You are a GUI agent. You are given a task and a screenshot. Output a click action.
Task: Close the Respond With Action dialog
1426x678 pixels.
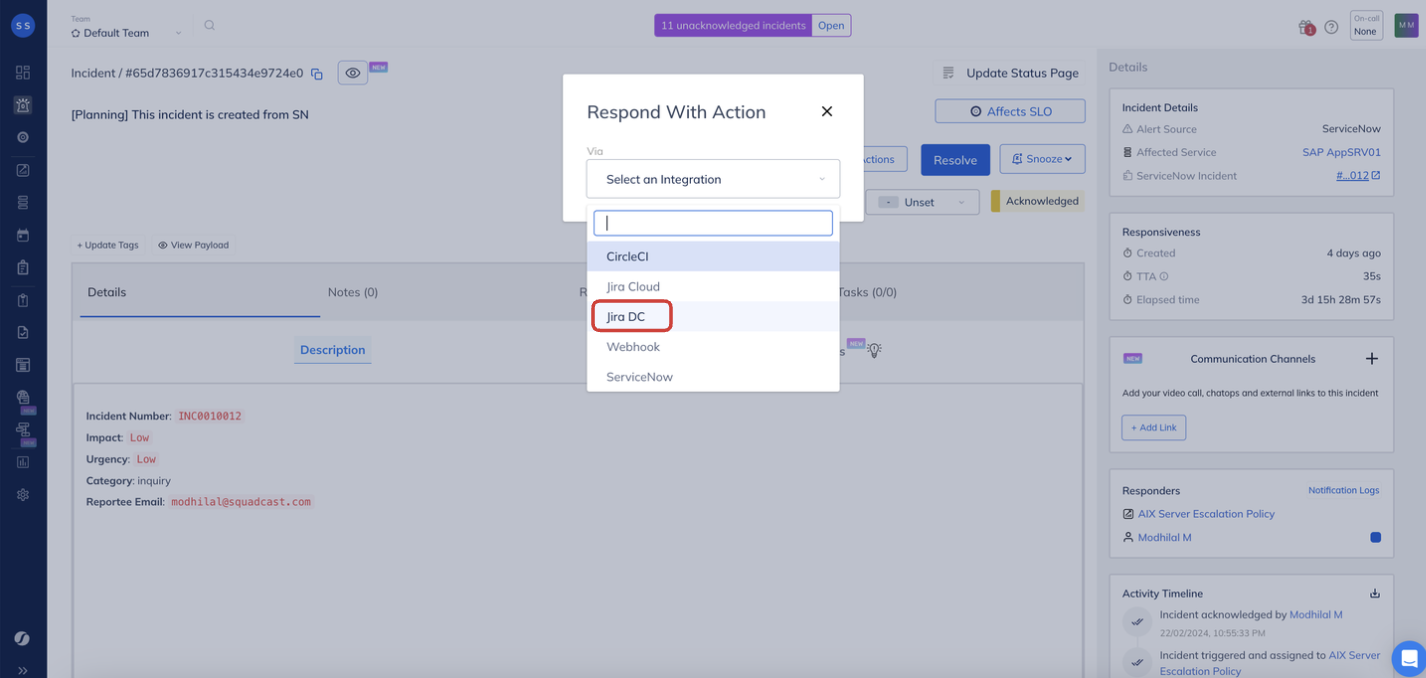tap(827, 112)
